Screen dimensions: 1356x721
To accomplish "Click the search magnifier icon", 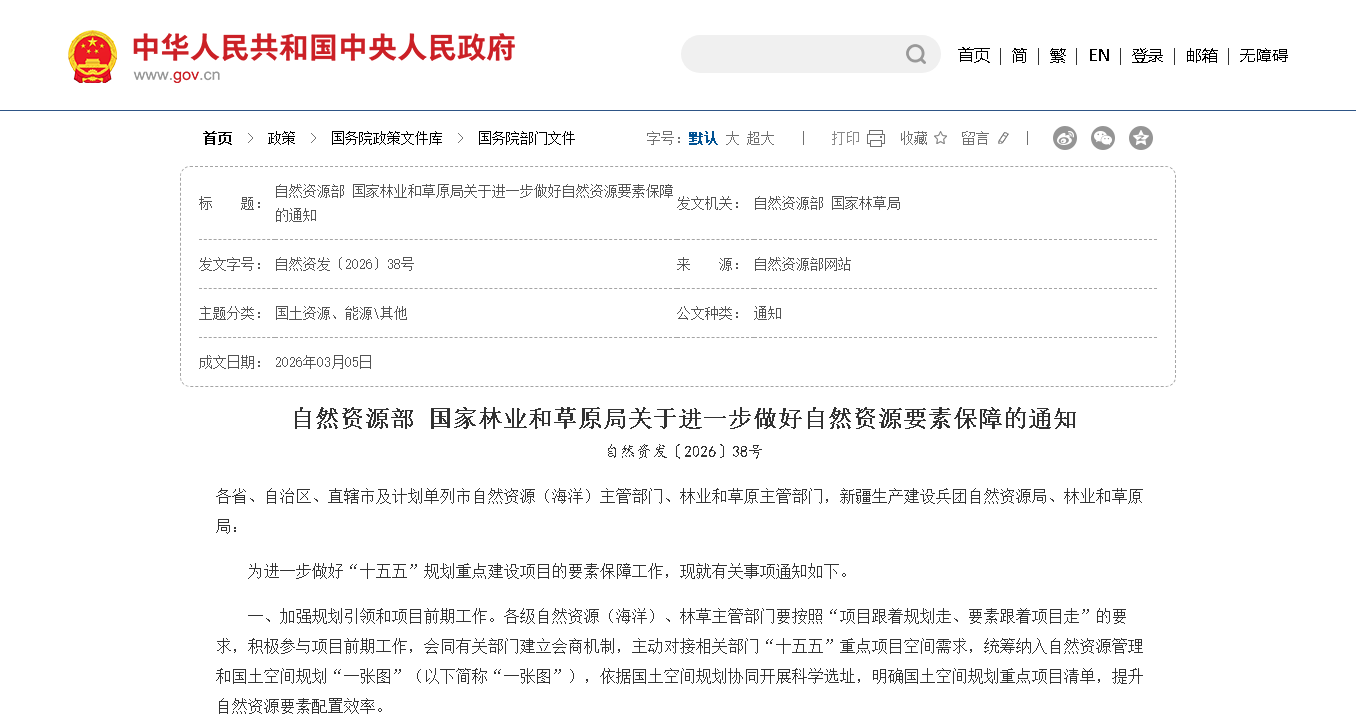I will click(x=915, y=54).
